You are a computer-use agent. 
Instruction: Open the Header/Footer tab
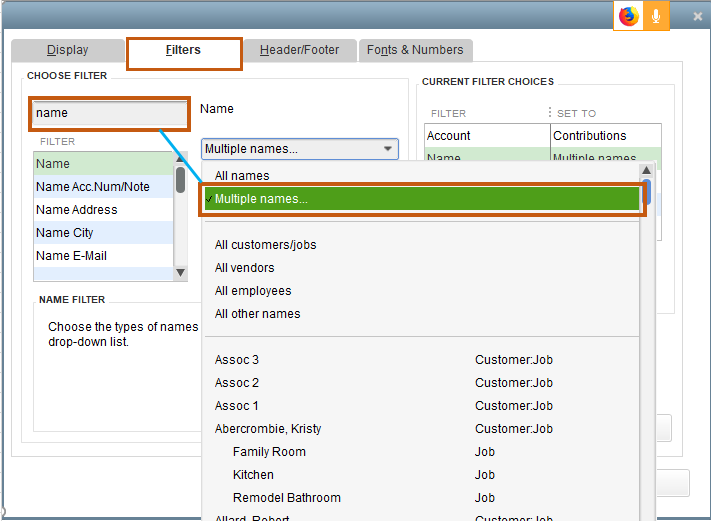[x=299, y=50]
